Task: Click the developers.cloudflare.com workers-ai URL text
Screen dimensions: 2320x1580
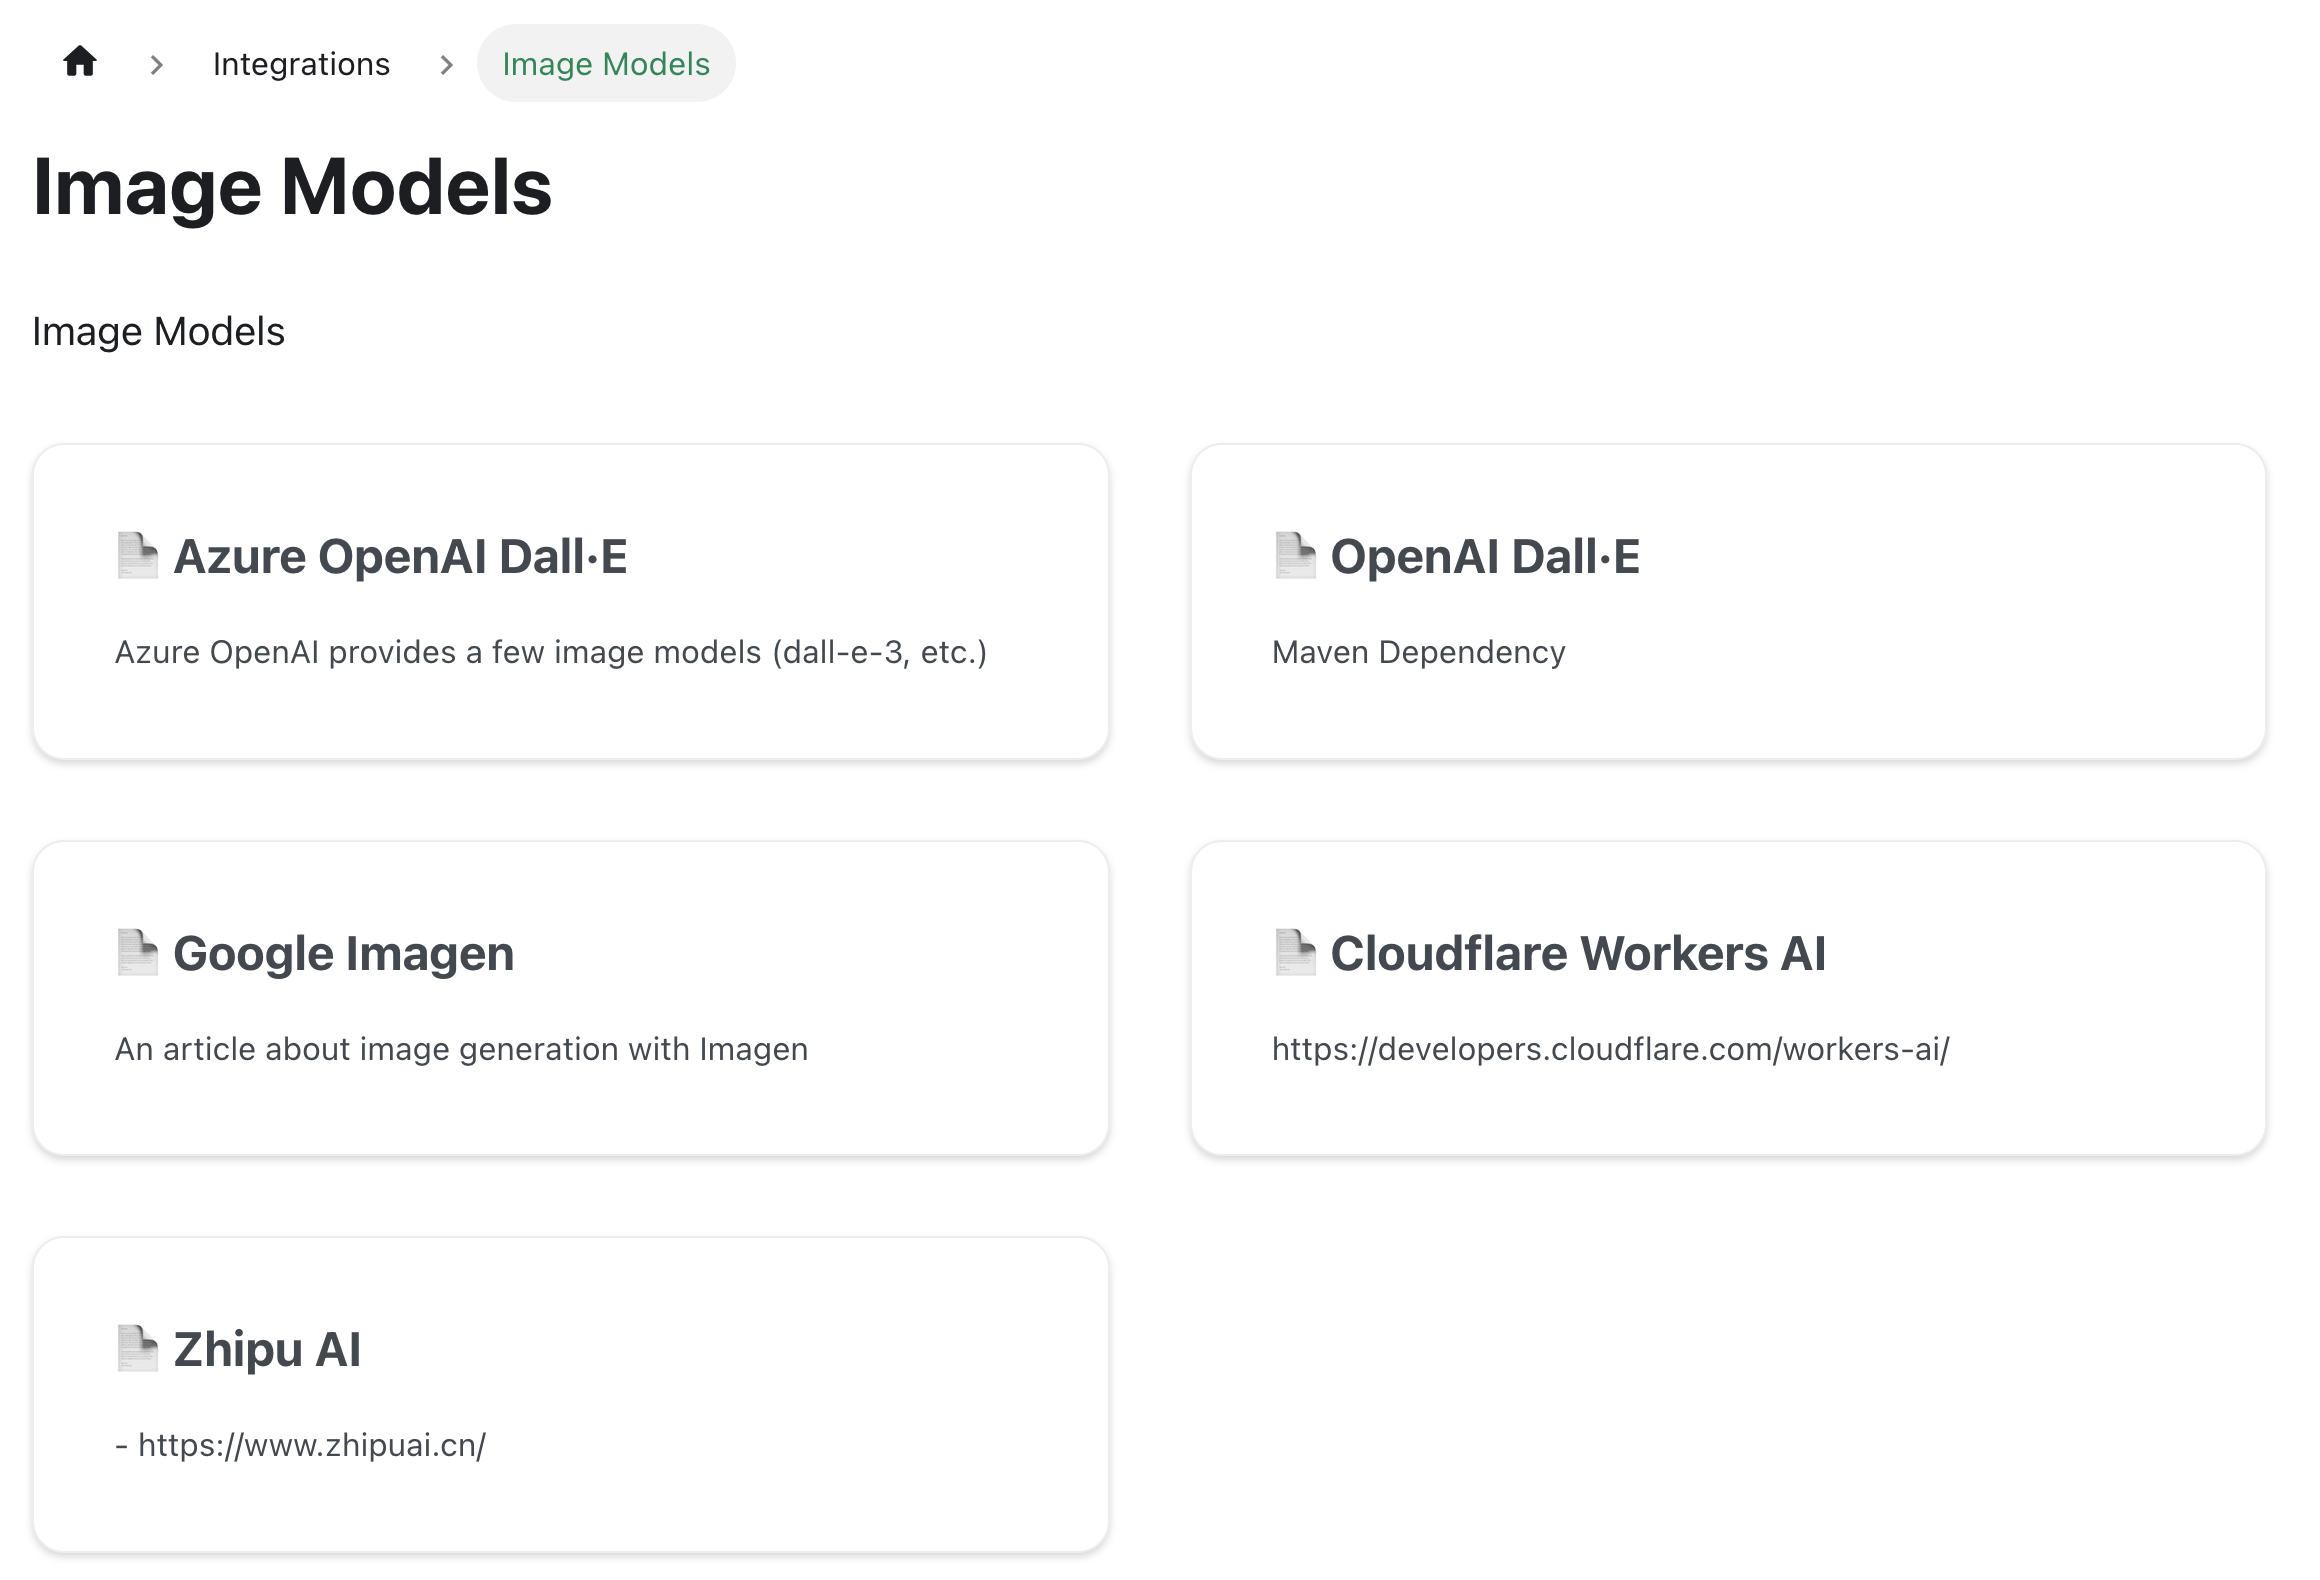Action: (x=1610, y=1049)
